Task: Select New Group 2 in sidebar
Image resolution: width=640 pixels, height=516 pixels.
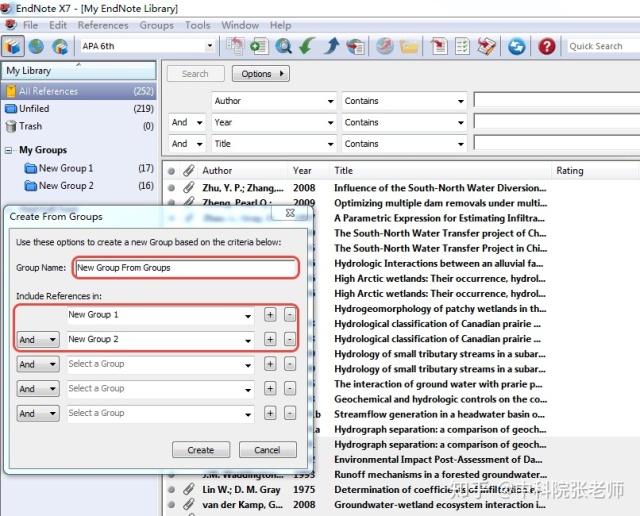Action: click(88, 186)
